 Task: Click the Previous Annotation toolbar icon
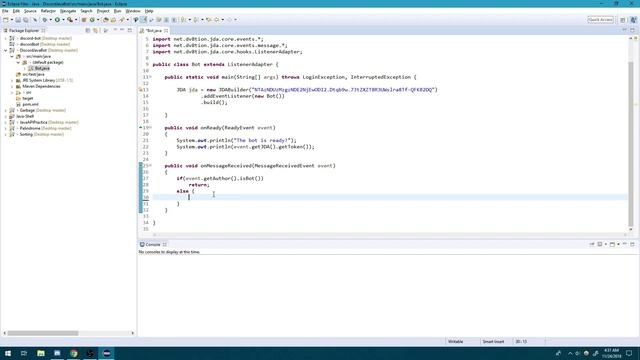(196, 20)
